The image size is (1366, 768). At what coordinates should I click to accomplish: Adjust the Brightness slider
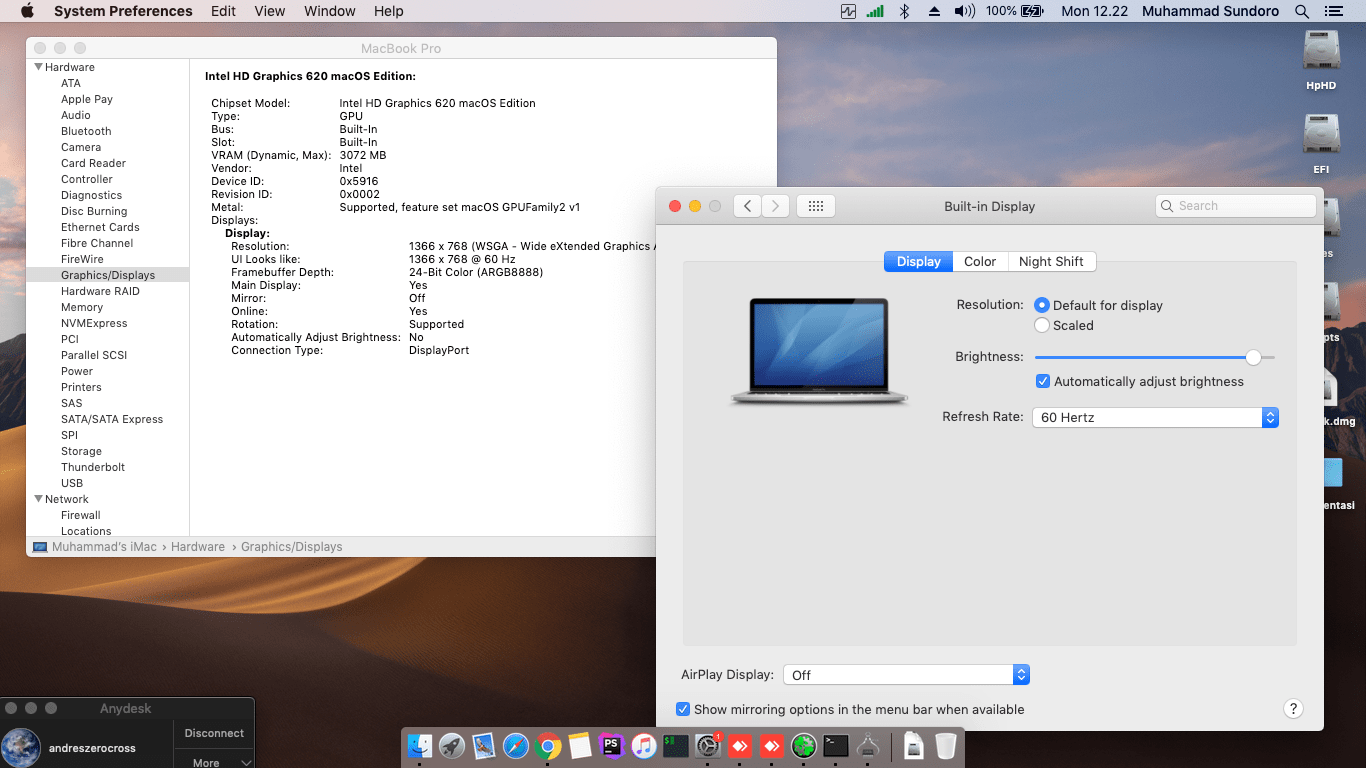[1253, 356]
